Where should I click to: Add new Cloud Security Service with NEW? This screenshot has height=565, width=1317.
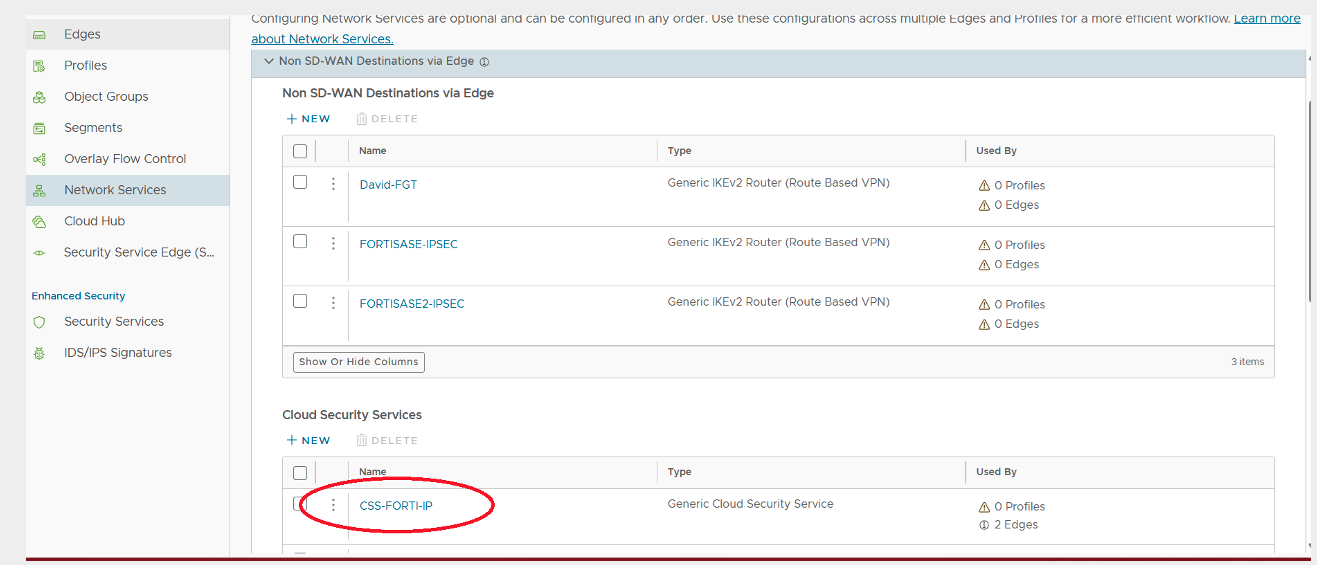pyautogui.click(x=308, y=440)
